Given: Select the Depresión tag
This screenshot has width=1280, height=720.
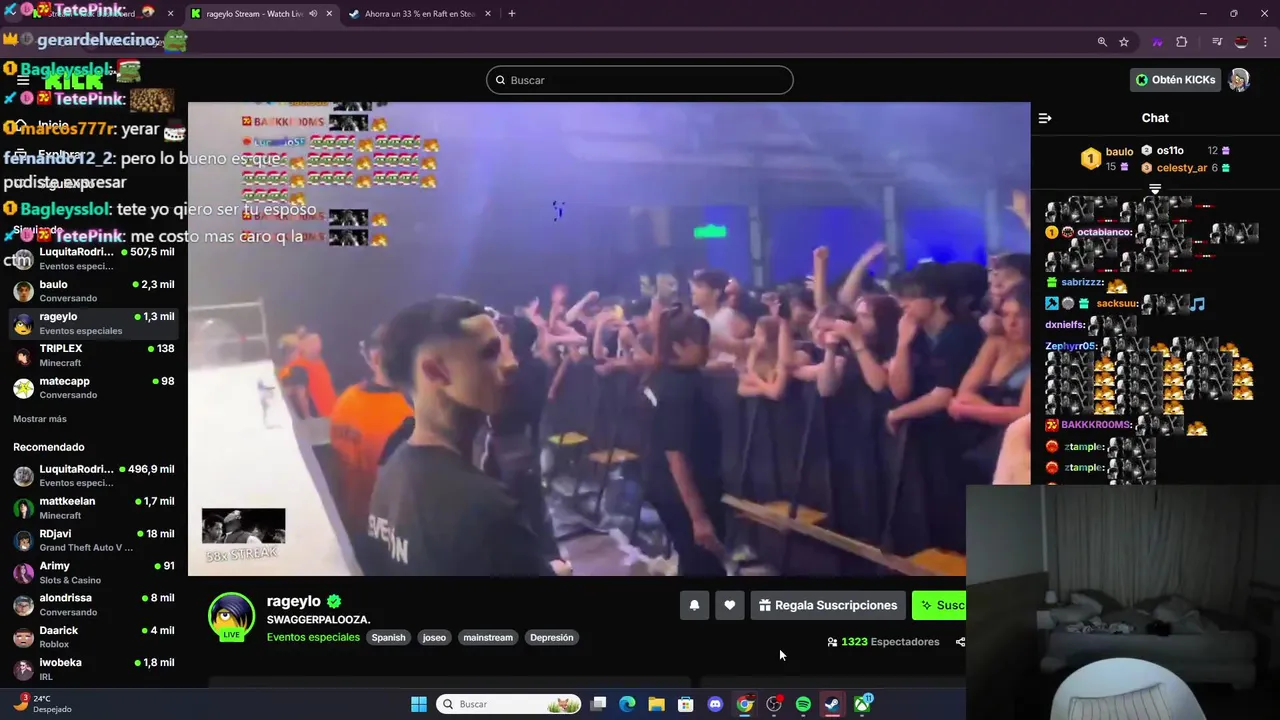Looking at the screenshot, I should coord(552,637).
